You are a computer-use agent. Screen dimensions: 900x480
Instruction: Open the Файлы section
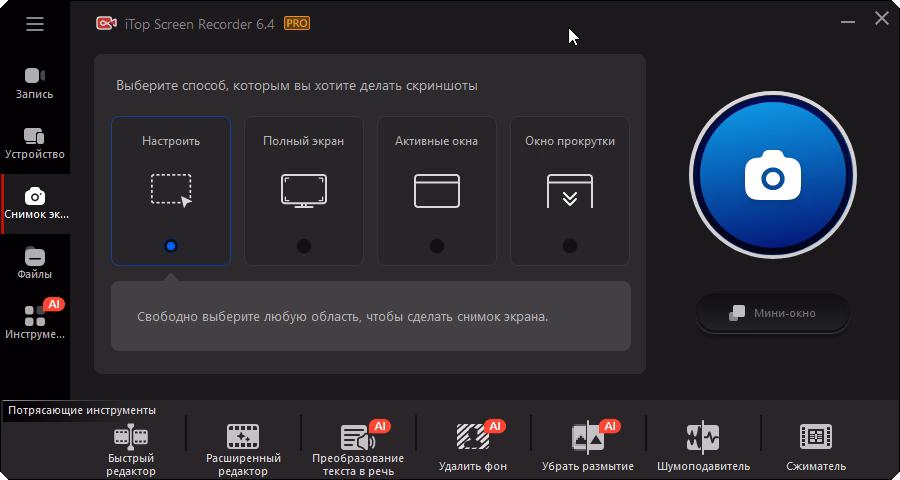[35, 263]
